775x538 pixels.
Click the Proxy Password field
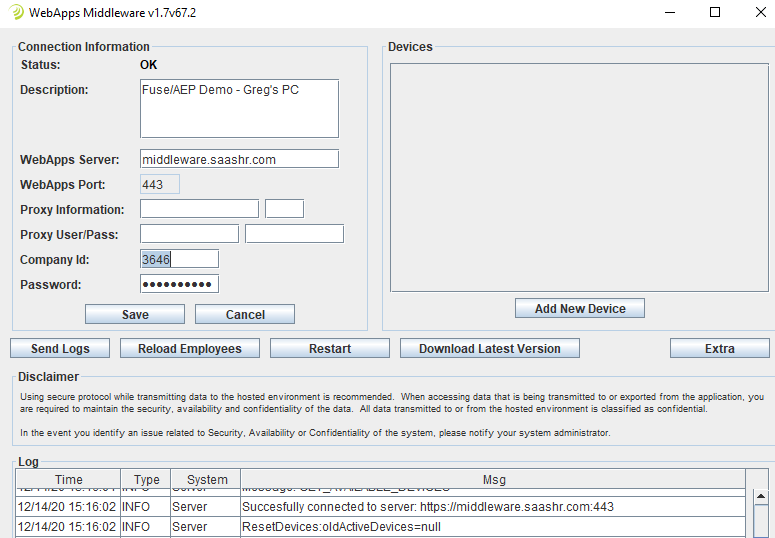(294, 234)
